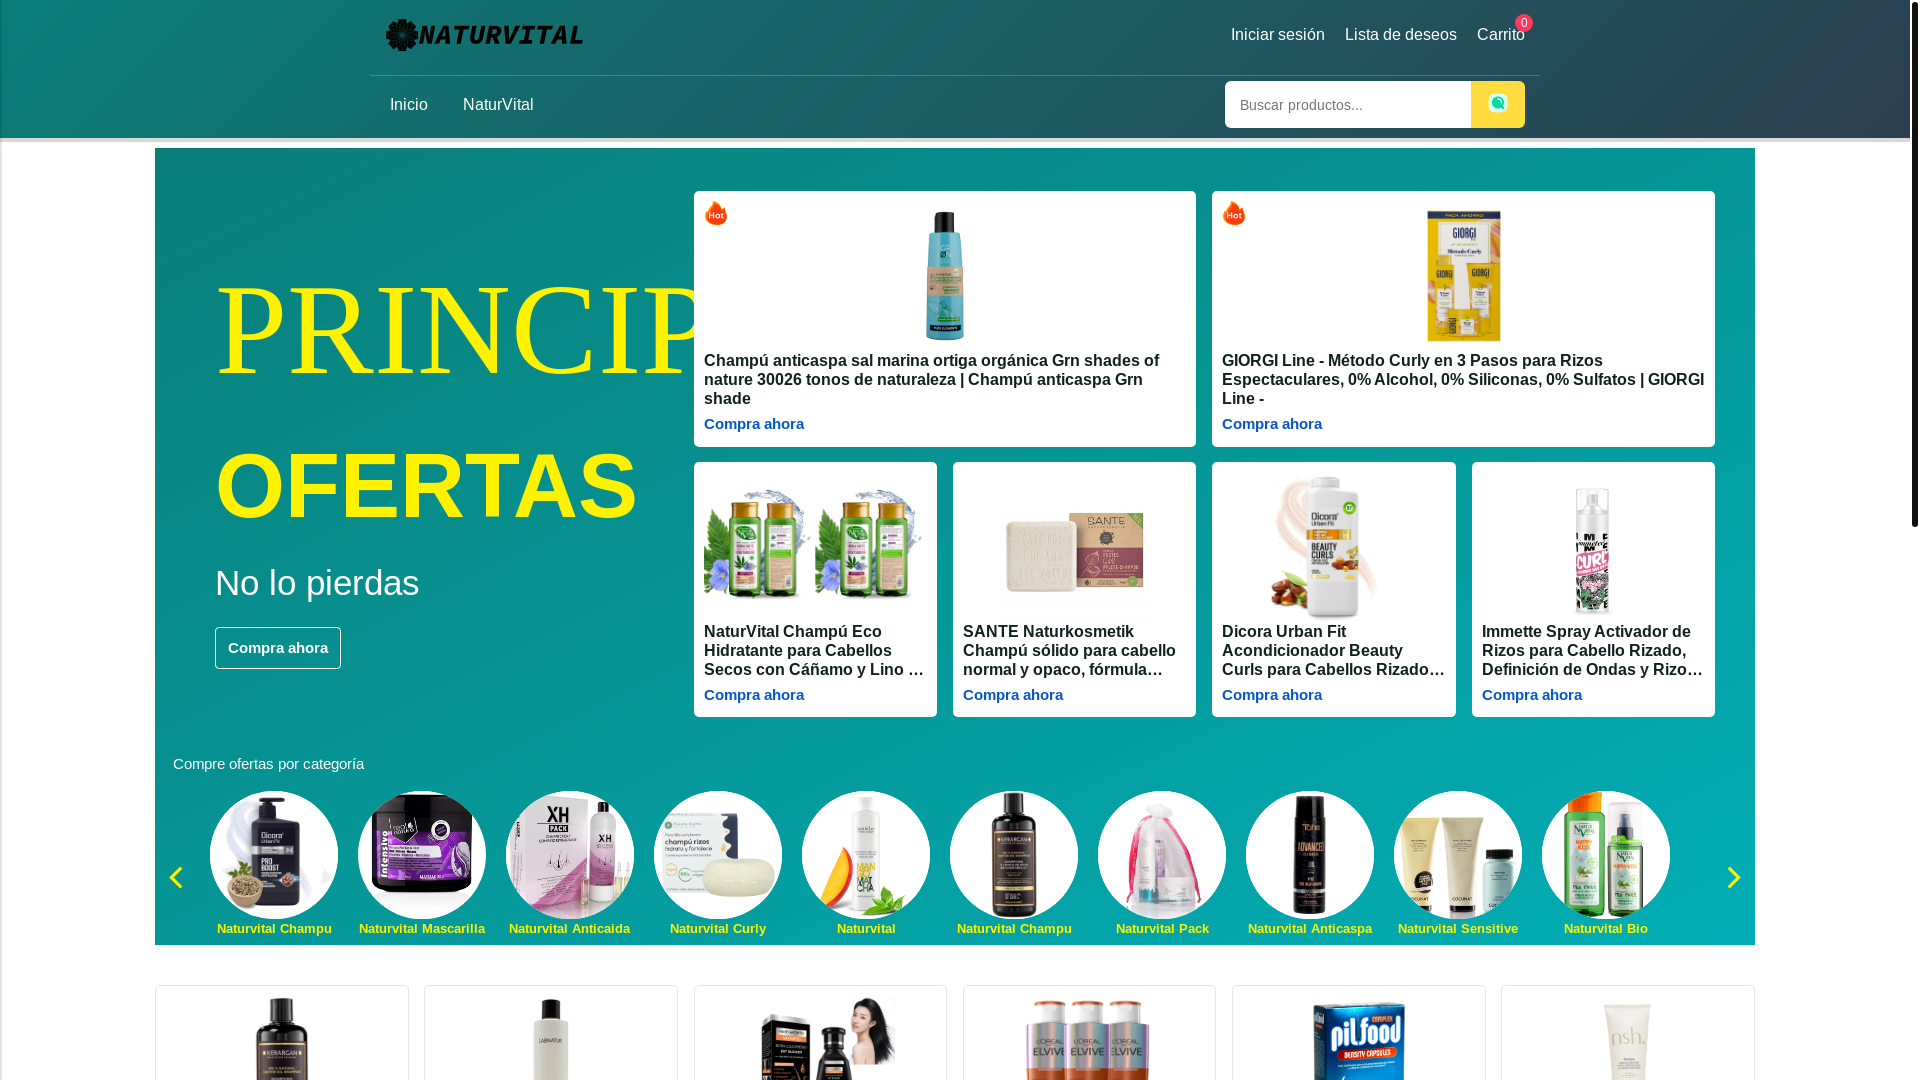The width and height of the screenshot is (1920, 1080).
Task: Click the hot flame icon on Grn shades card
Action: click(x=716, y=213)
